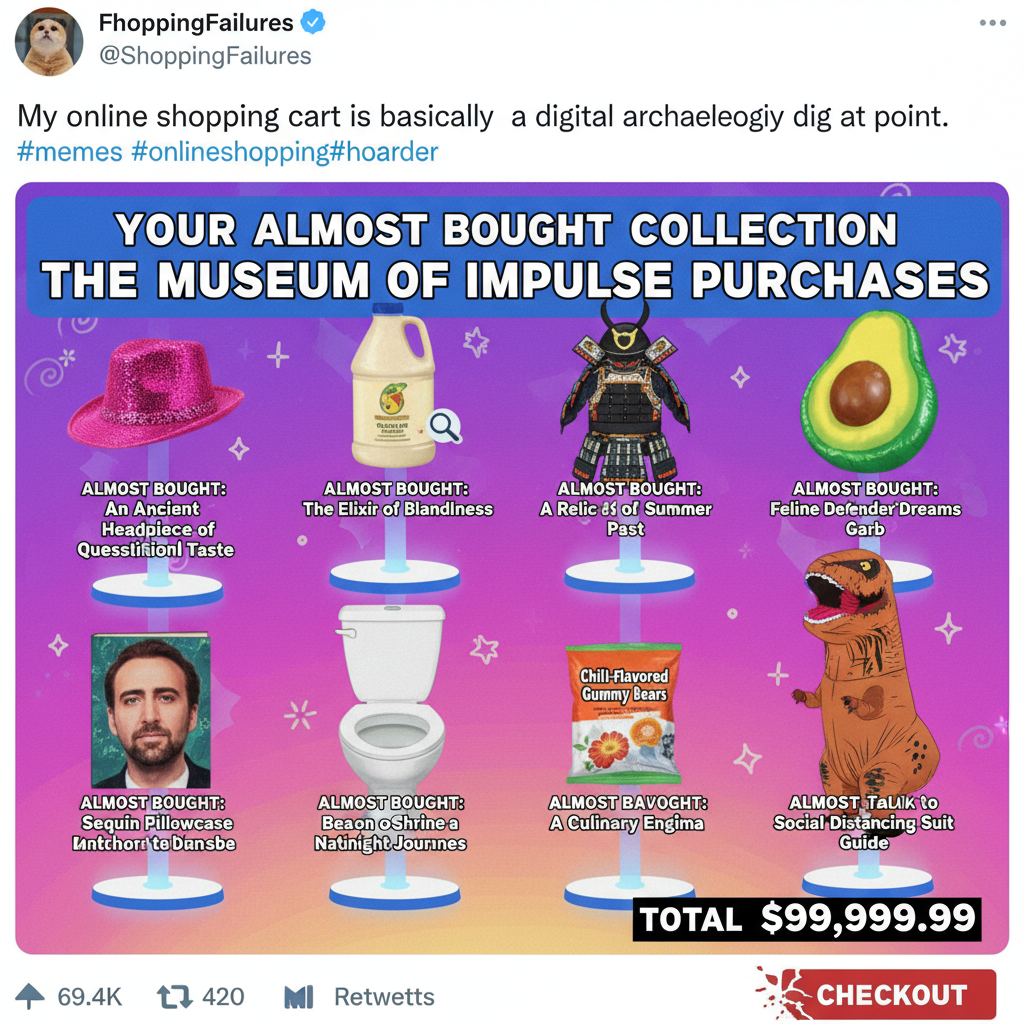1024x1024 pixels.
Task: Click the cat profile avatar
Action: point(48,42)
